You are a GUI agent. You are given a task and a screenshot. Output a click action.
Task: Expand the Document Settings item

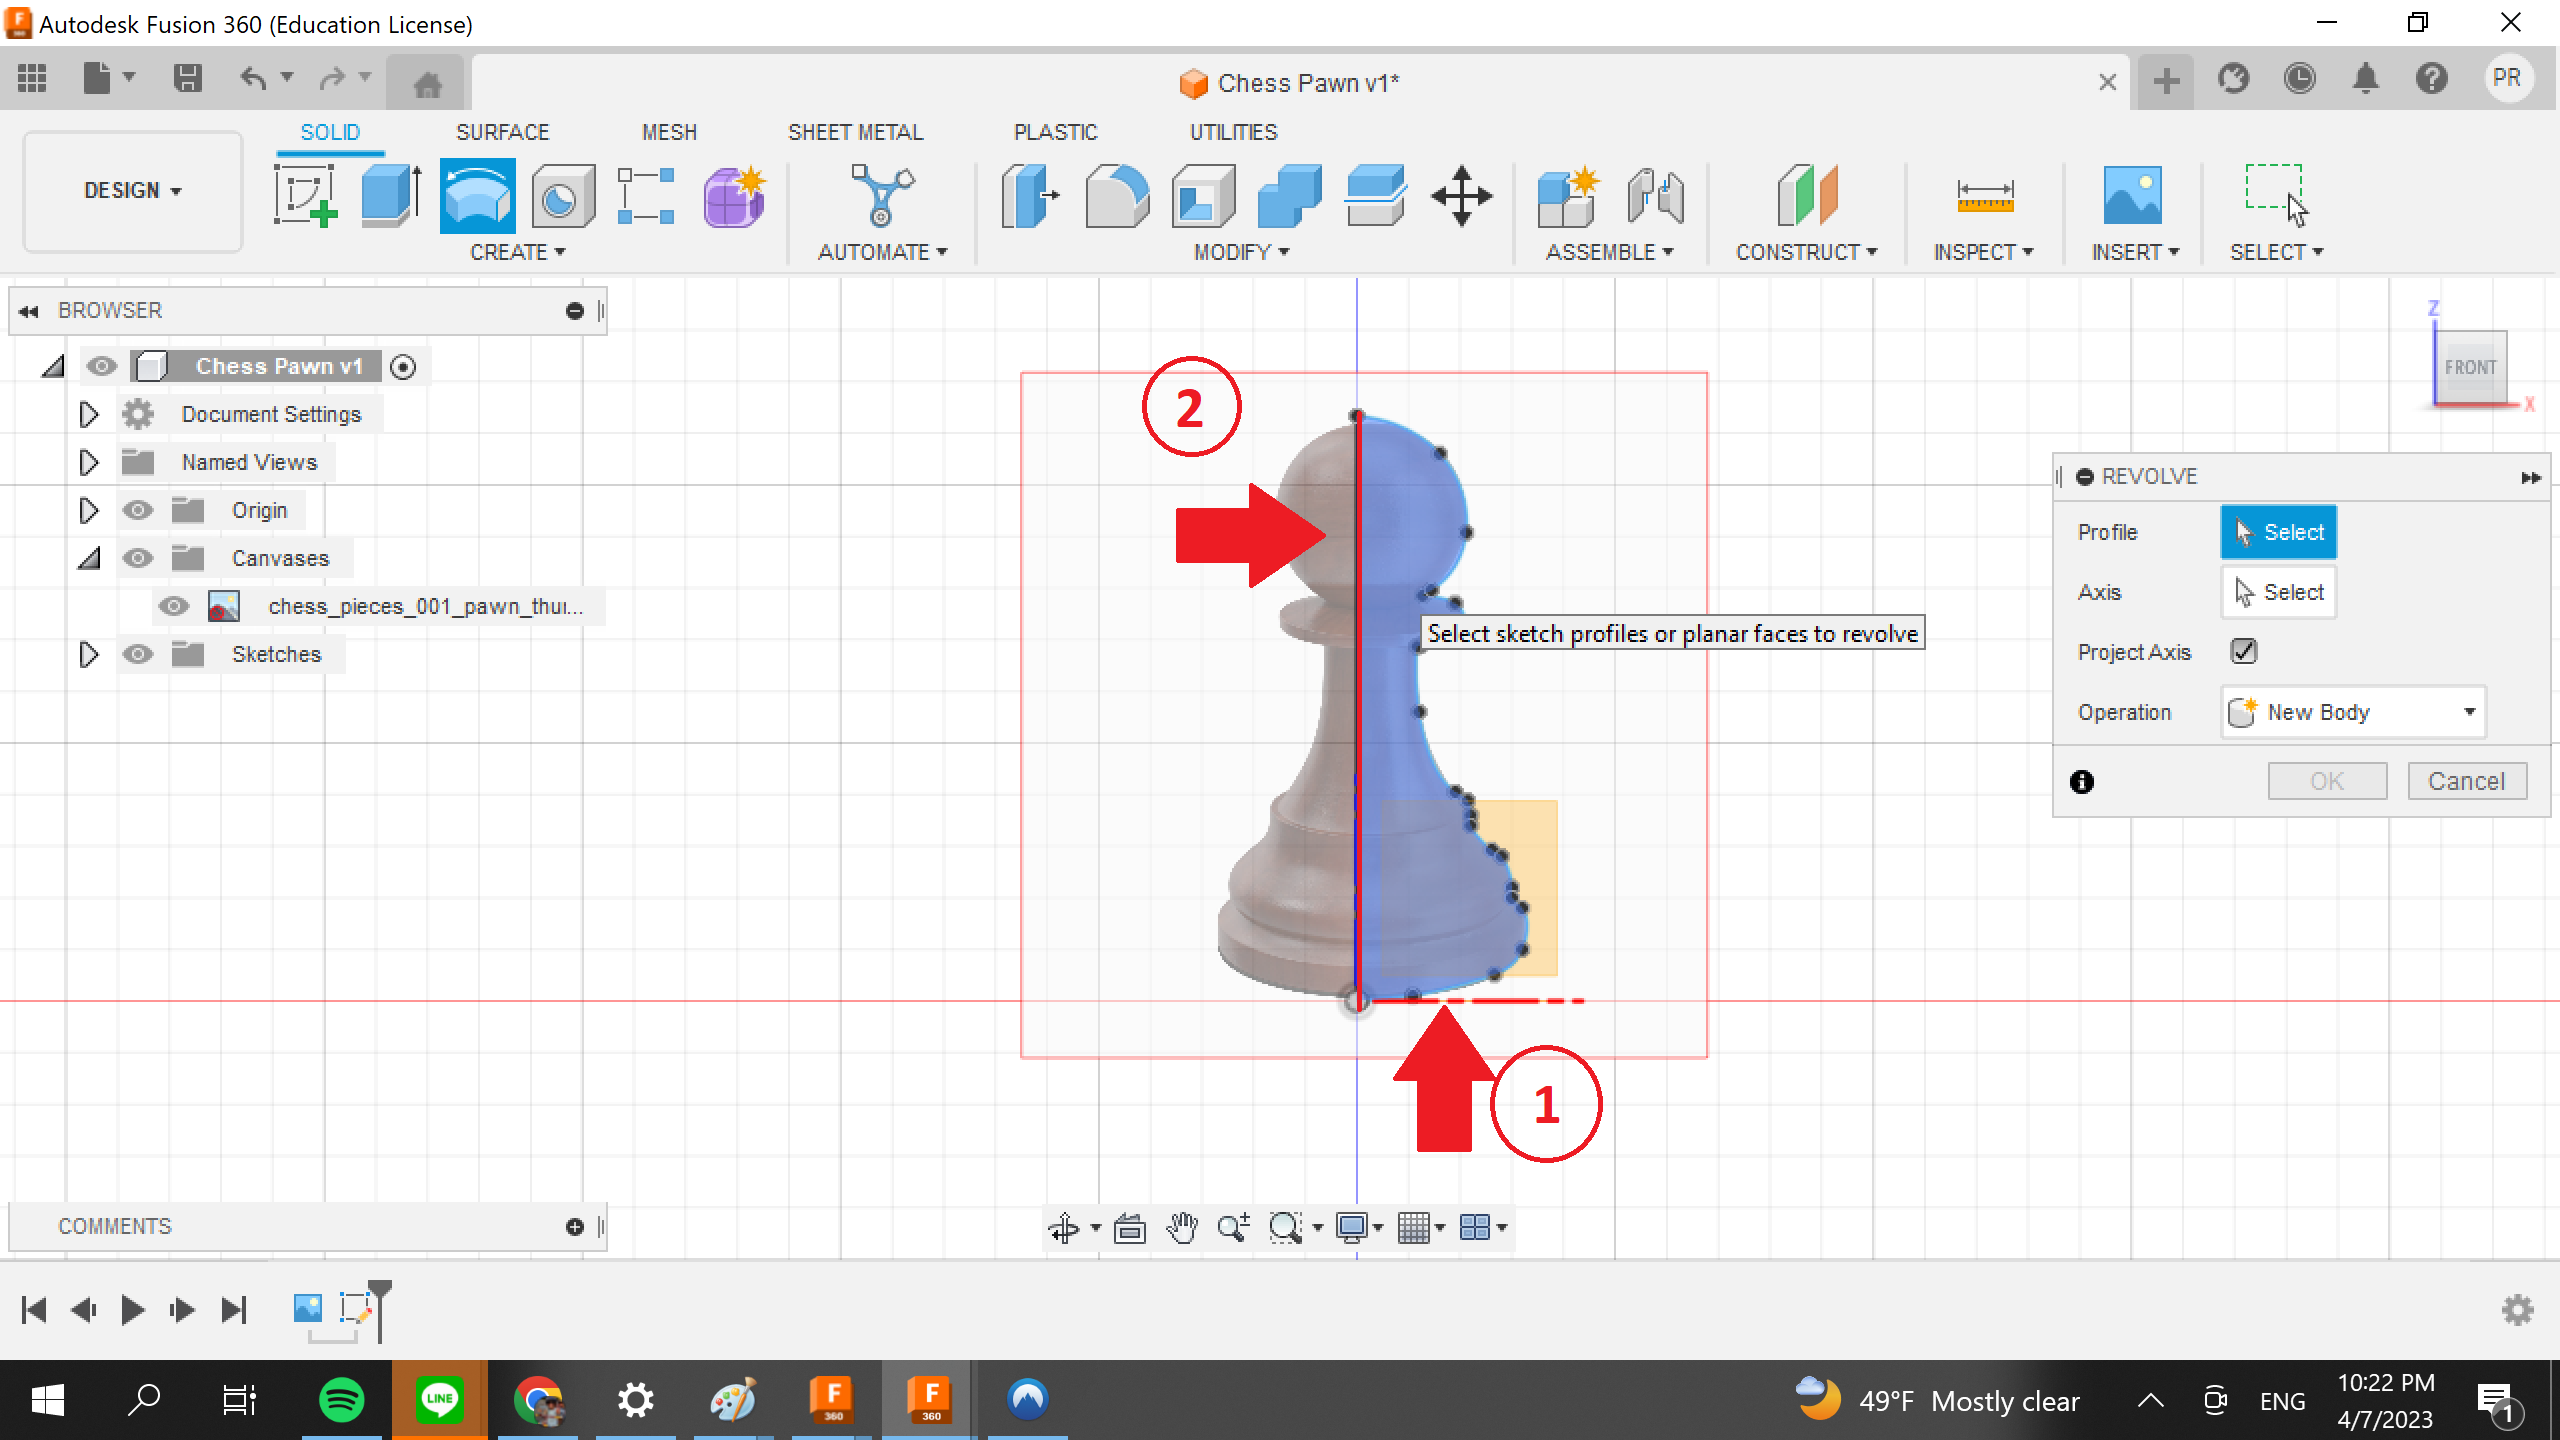tap(88, 413)
